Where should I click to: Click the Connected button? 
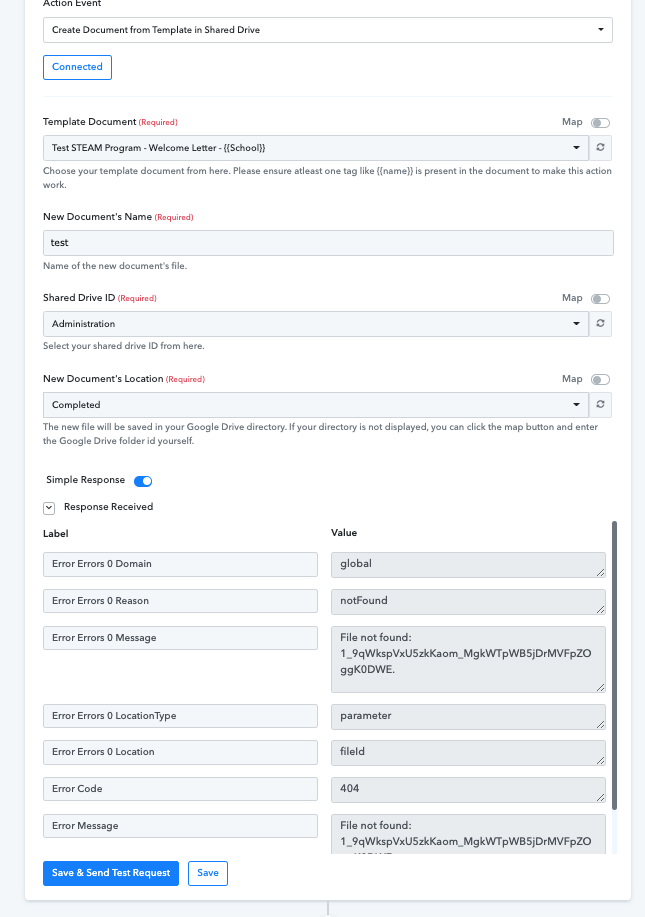77,67
